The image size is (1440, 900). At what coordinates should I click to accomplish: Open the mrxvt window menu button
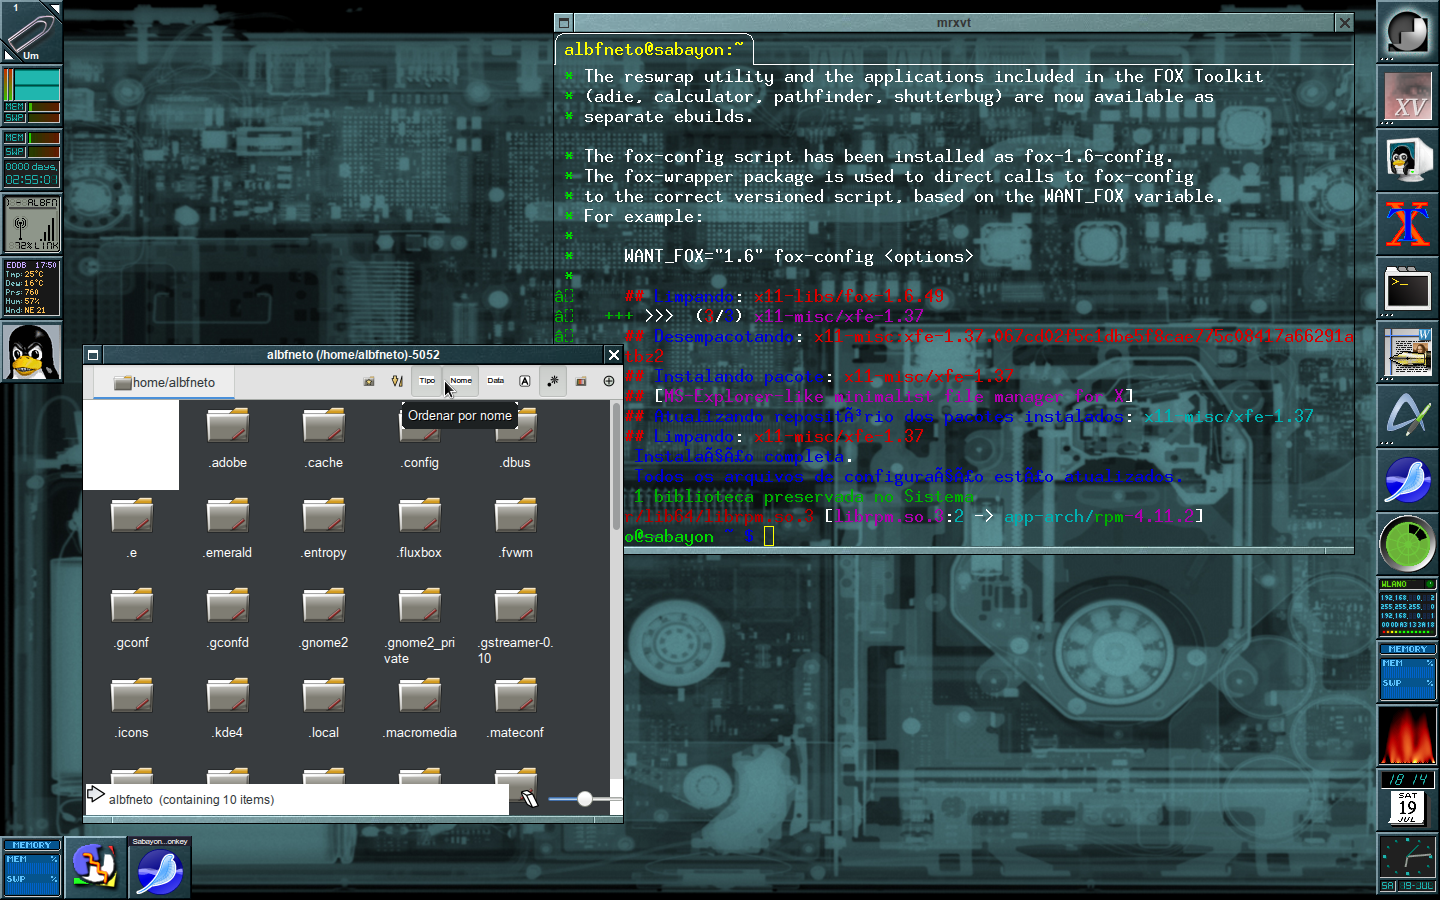tap(564, 22)
